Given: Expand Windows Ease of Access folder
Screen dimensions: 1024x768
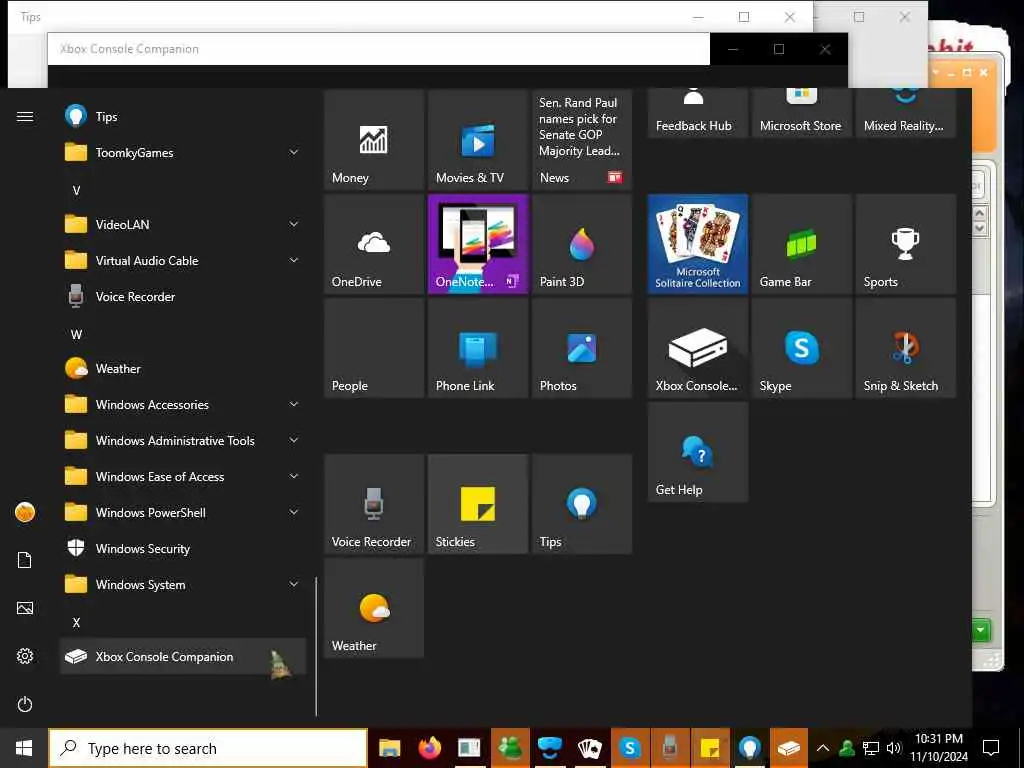Looking at the screenshot, I should [183, 477].
